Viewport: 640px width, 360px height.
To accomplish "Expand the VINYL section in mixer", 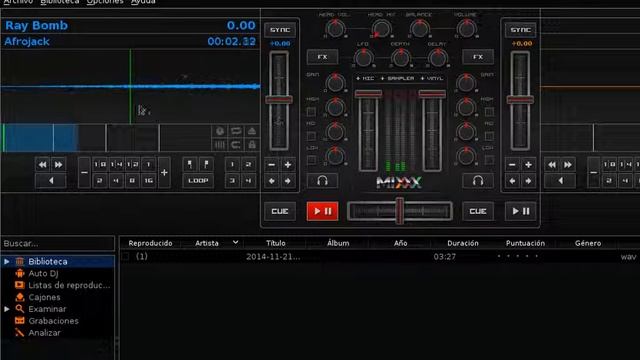I will tap(432, 78).
